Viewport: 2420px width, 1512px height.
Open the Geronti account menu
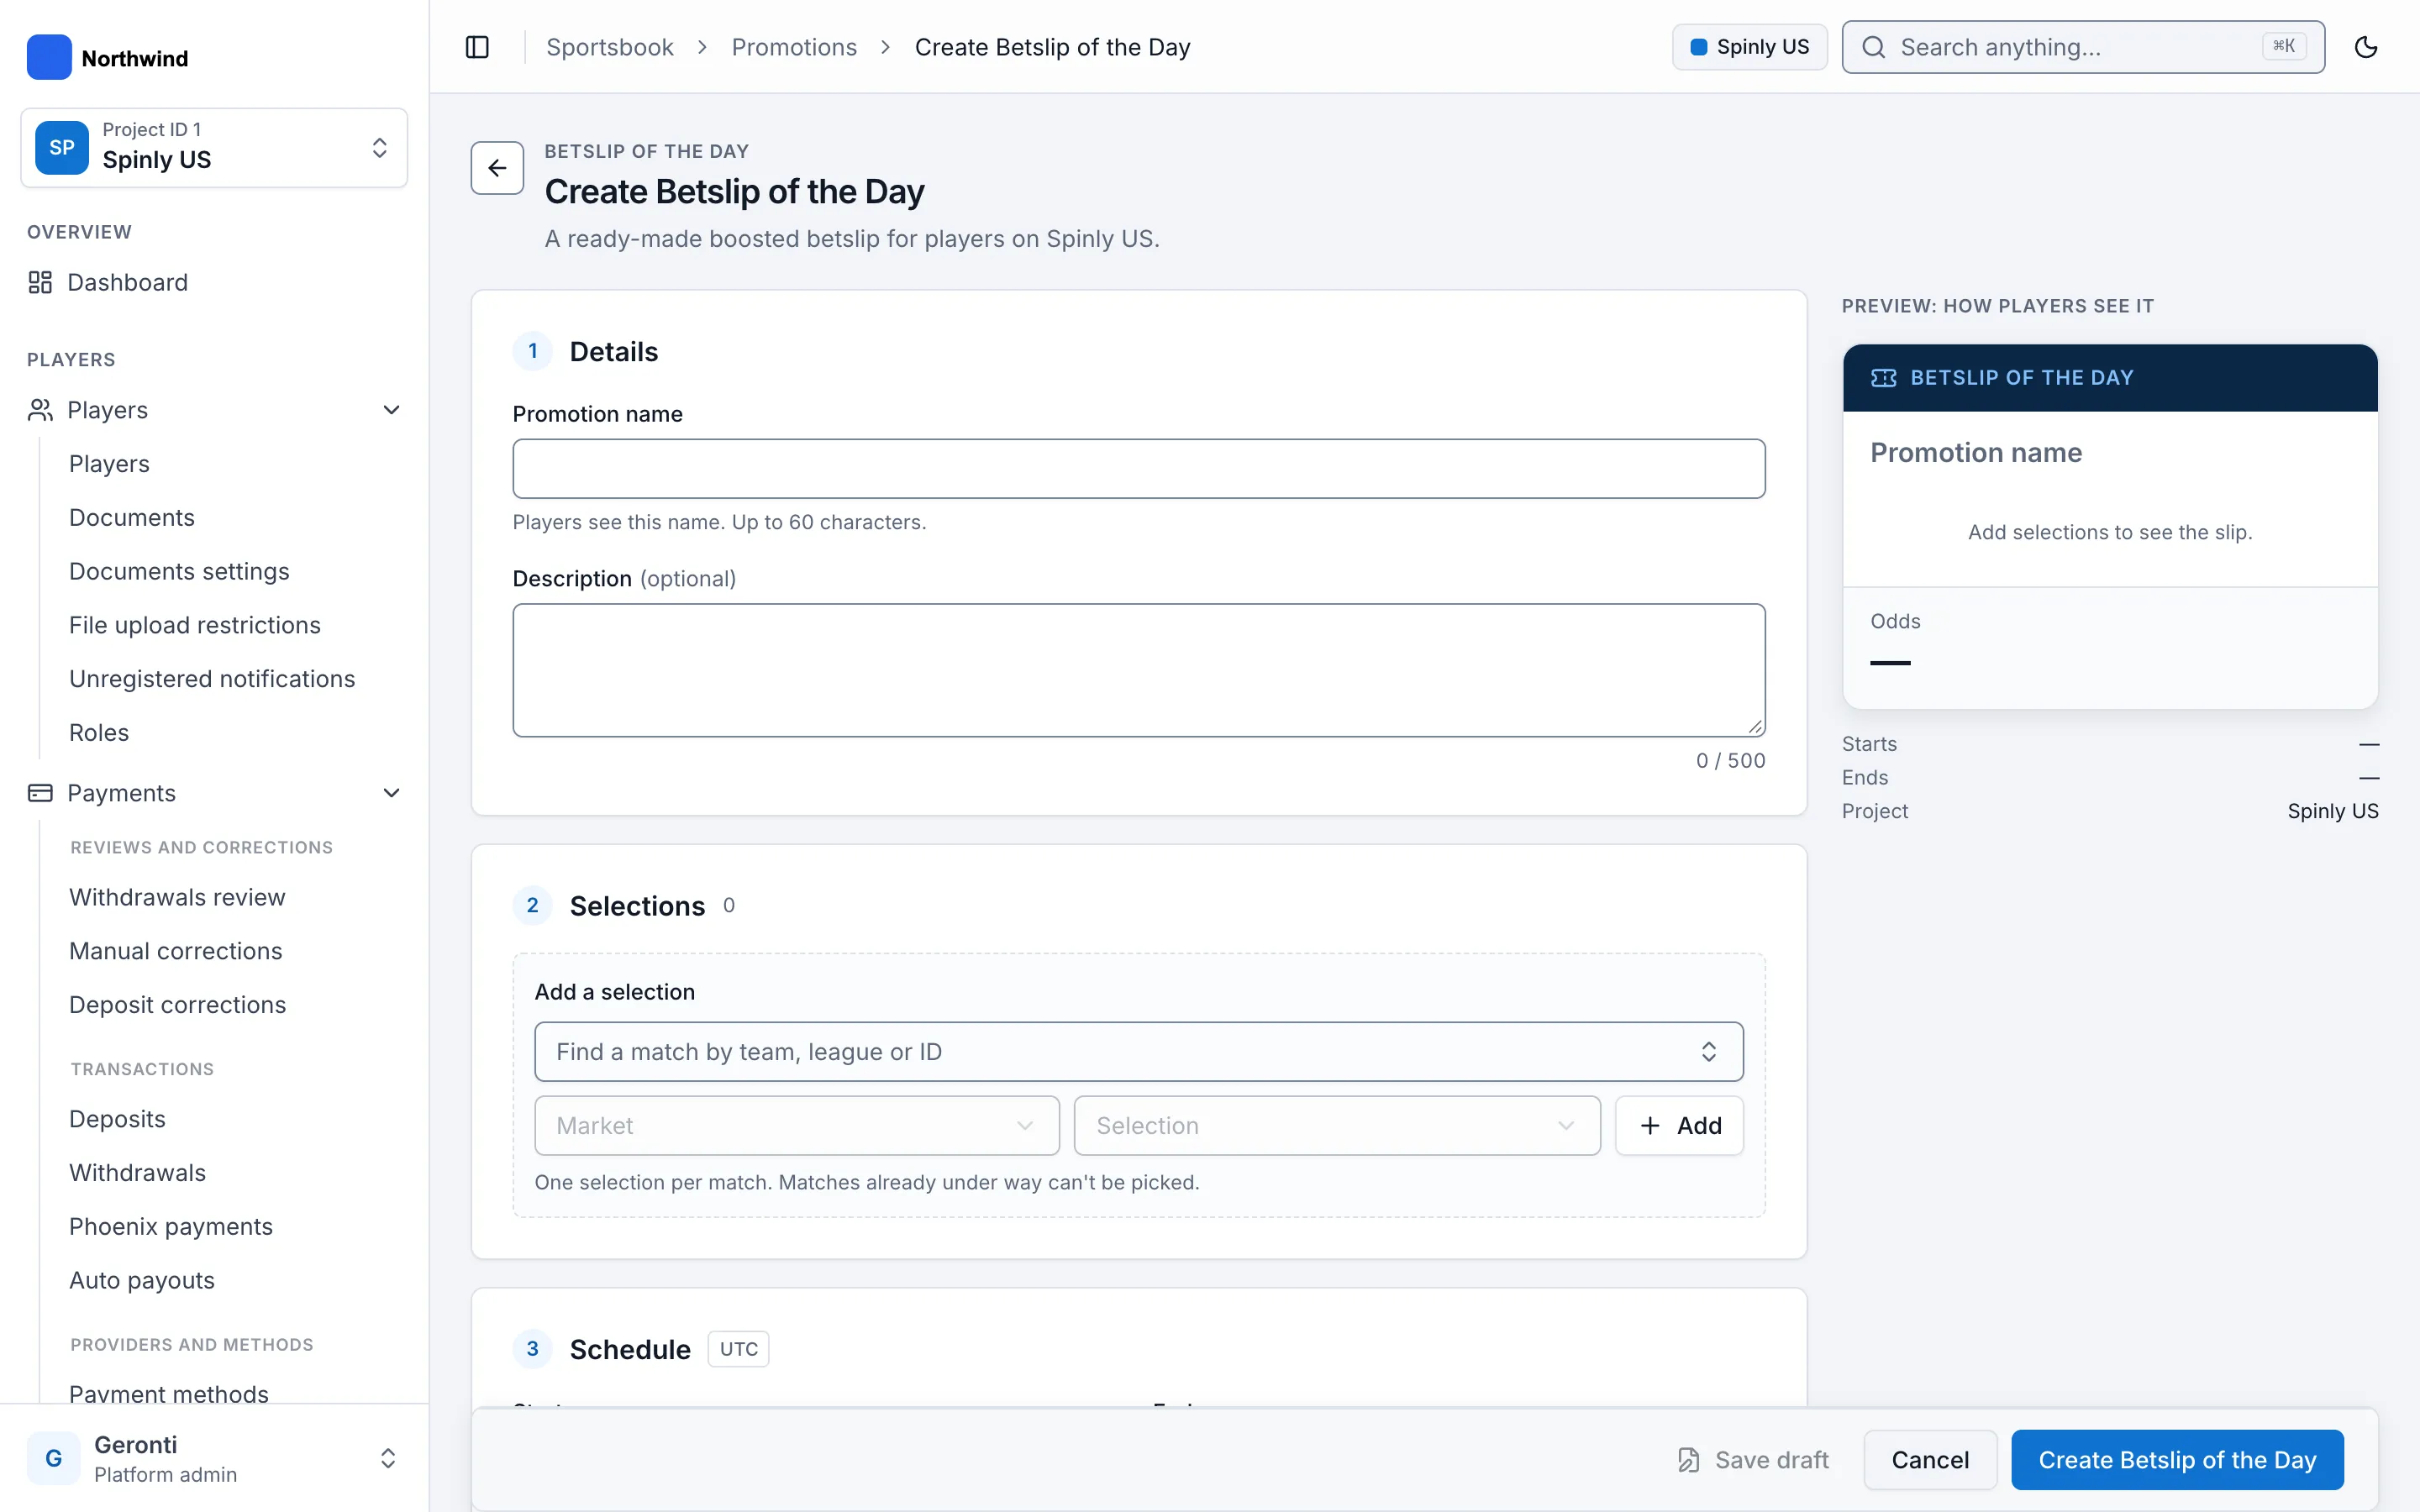(214, 1458)
